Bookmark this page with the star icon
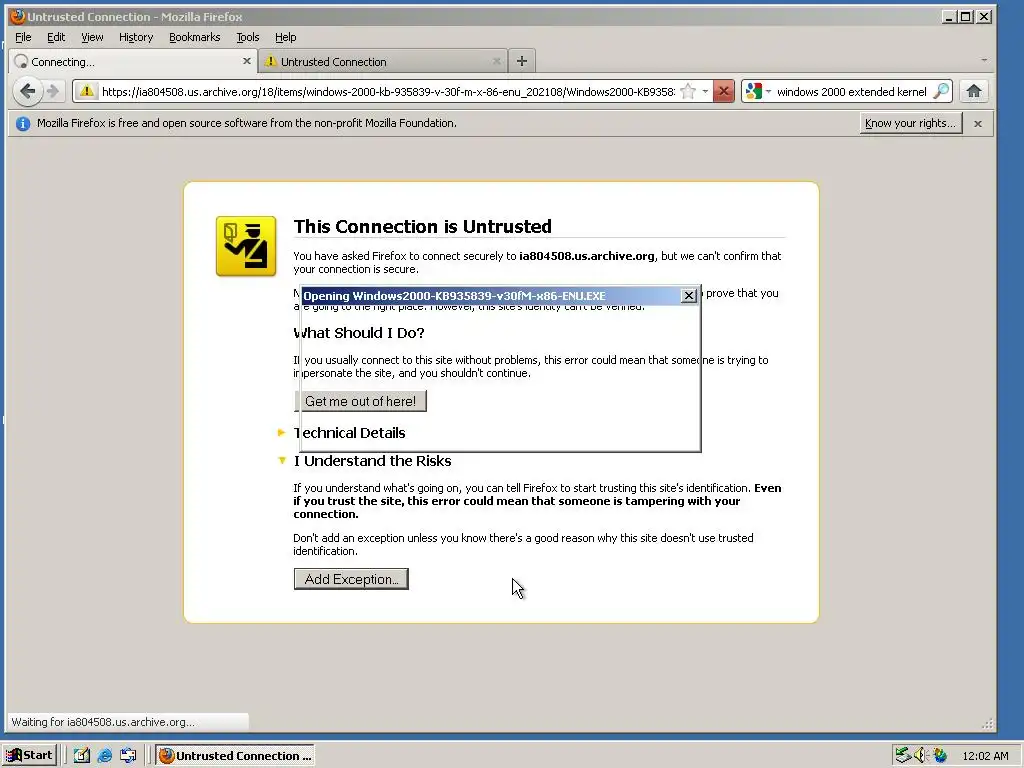 click(x=688, y=91)
